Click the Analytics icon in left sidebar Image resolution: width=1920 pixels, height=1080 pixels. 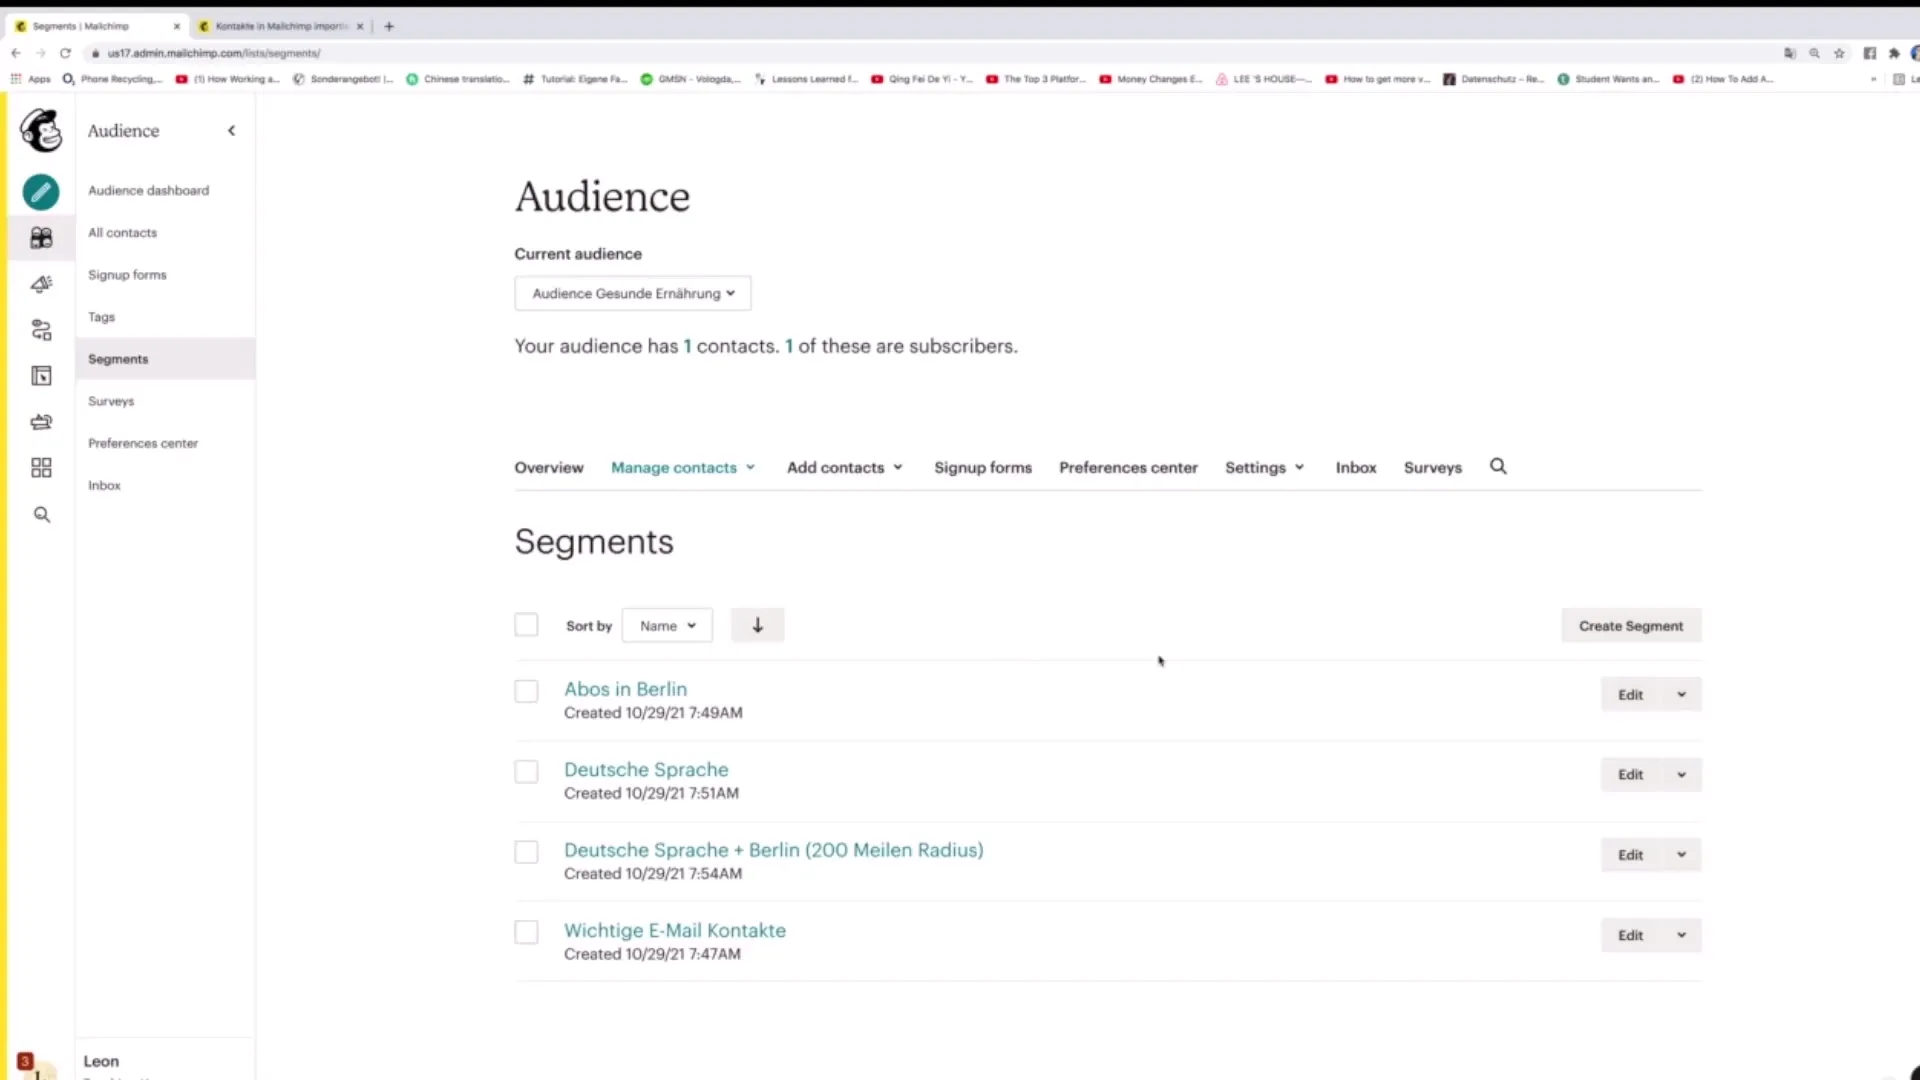[x=41, y=421]
